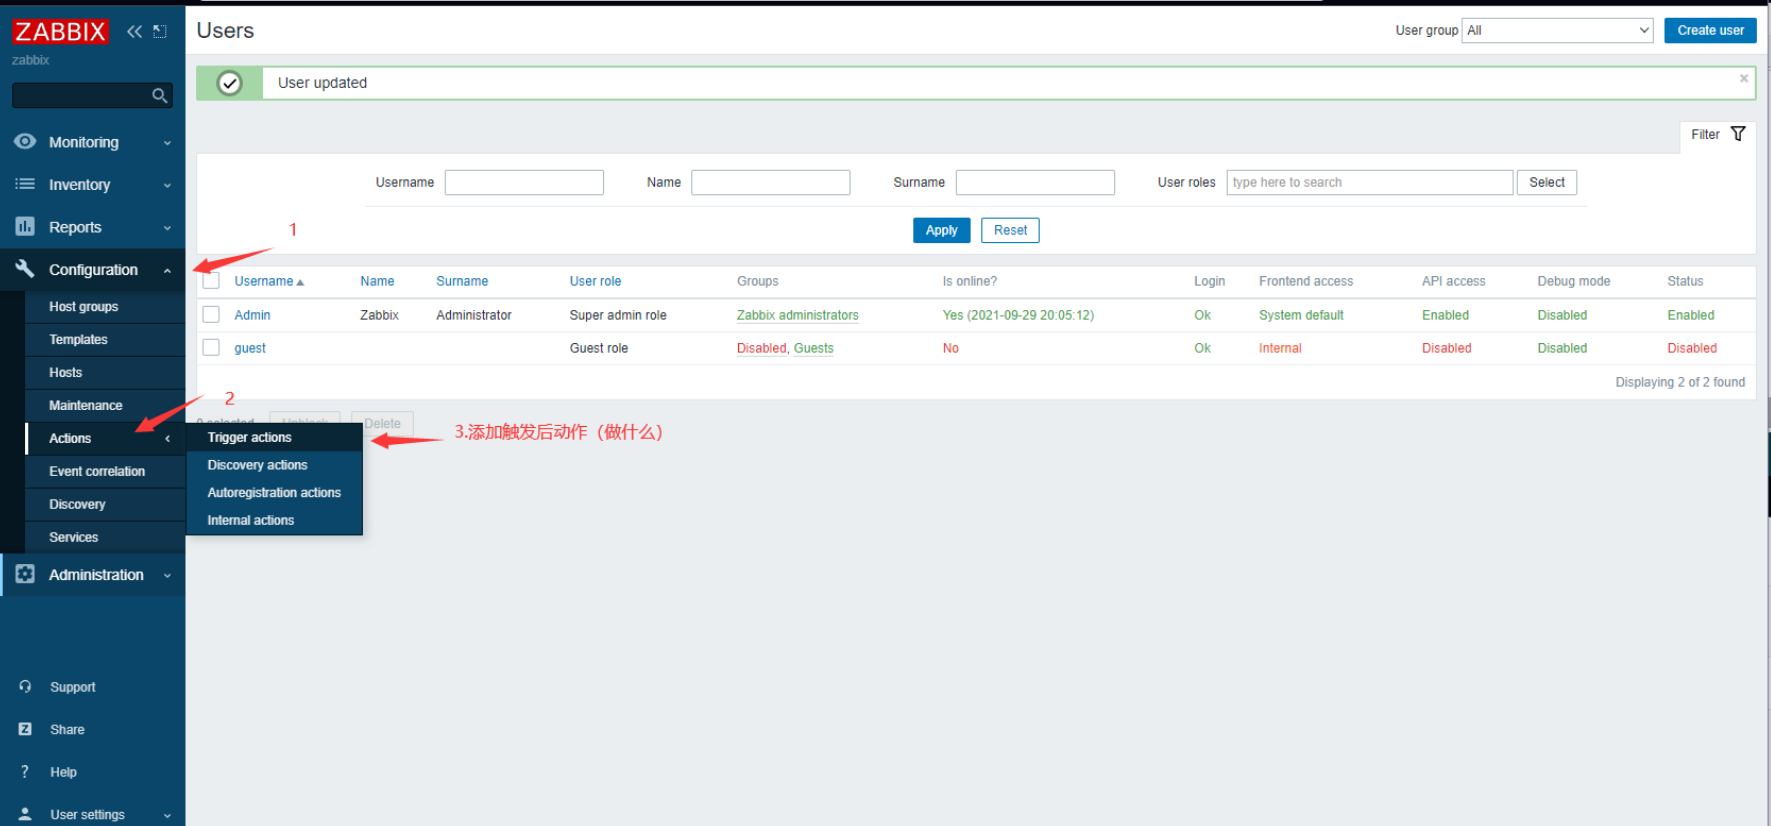Check the guest row checkbox
Screen dimensions: 1771x826
(x=211, y=348)
